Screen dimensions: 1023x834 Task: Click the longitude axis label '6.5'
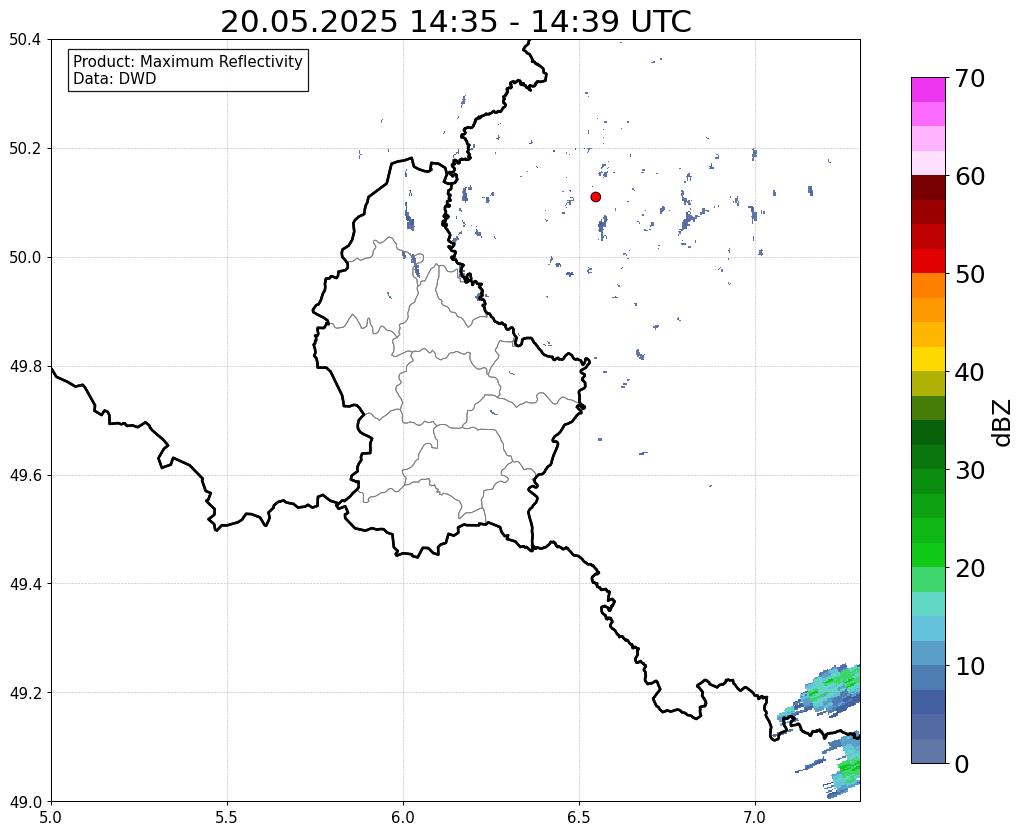pos(579,817)
